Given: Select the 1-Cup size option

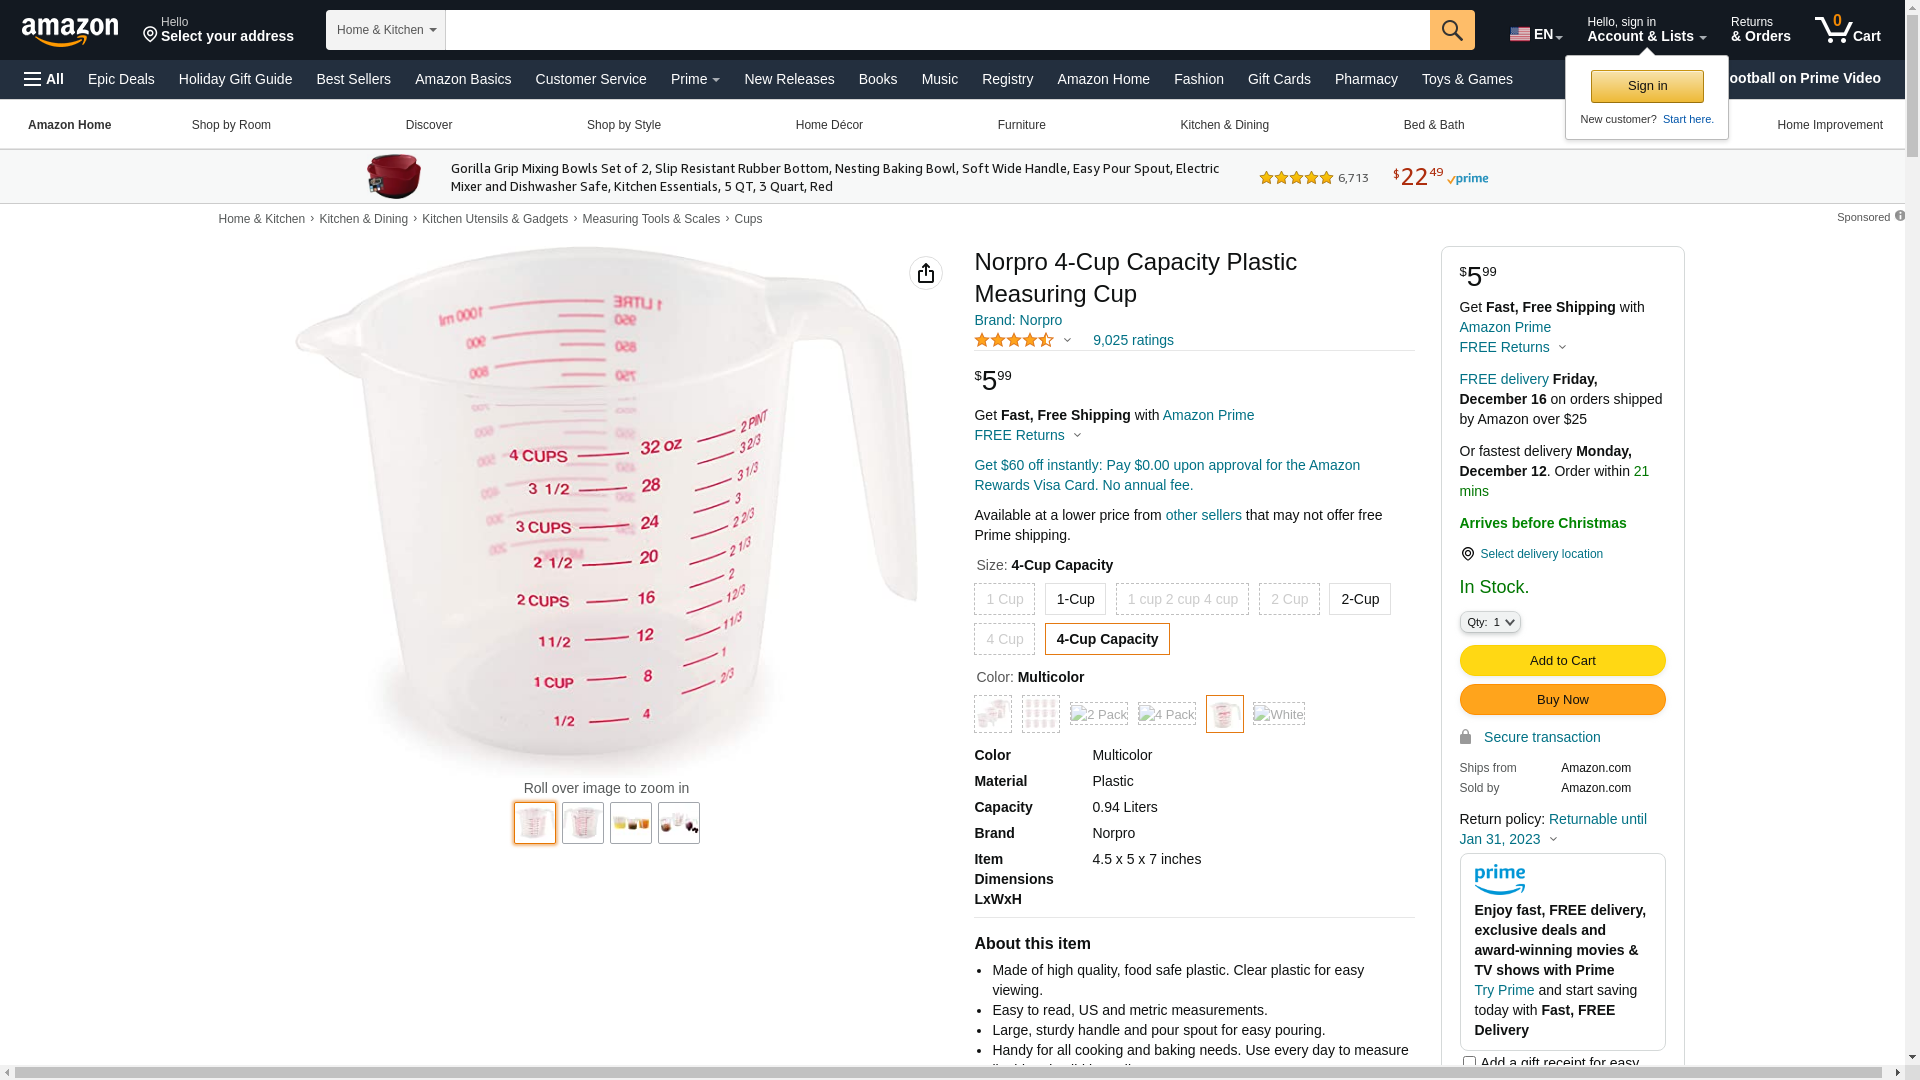Looking at the screenshot, I should tap(1075, 599).
